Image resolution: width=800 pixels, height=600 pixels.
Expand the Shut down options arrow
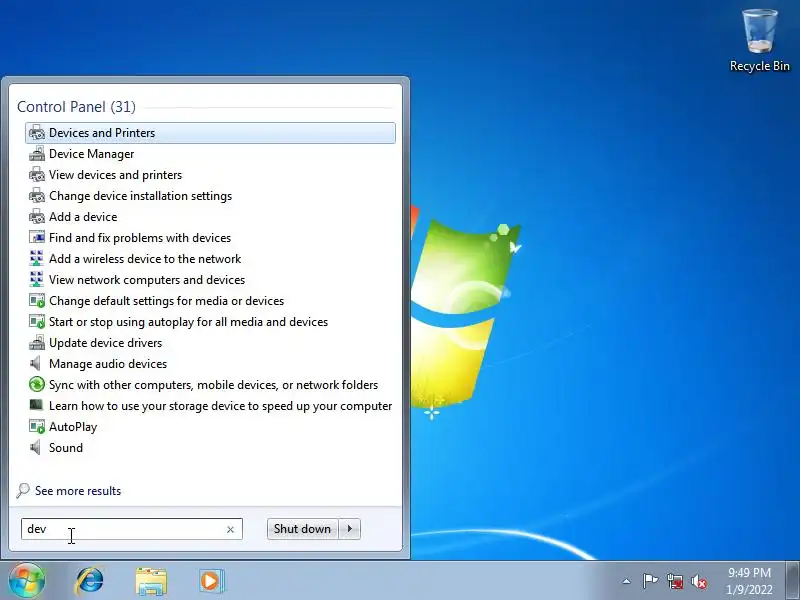tap(349, 529)
